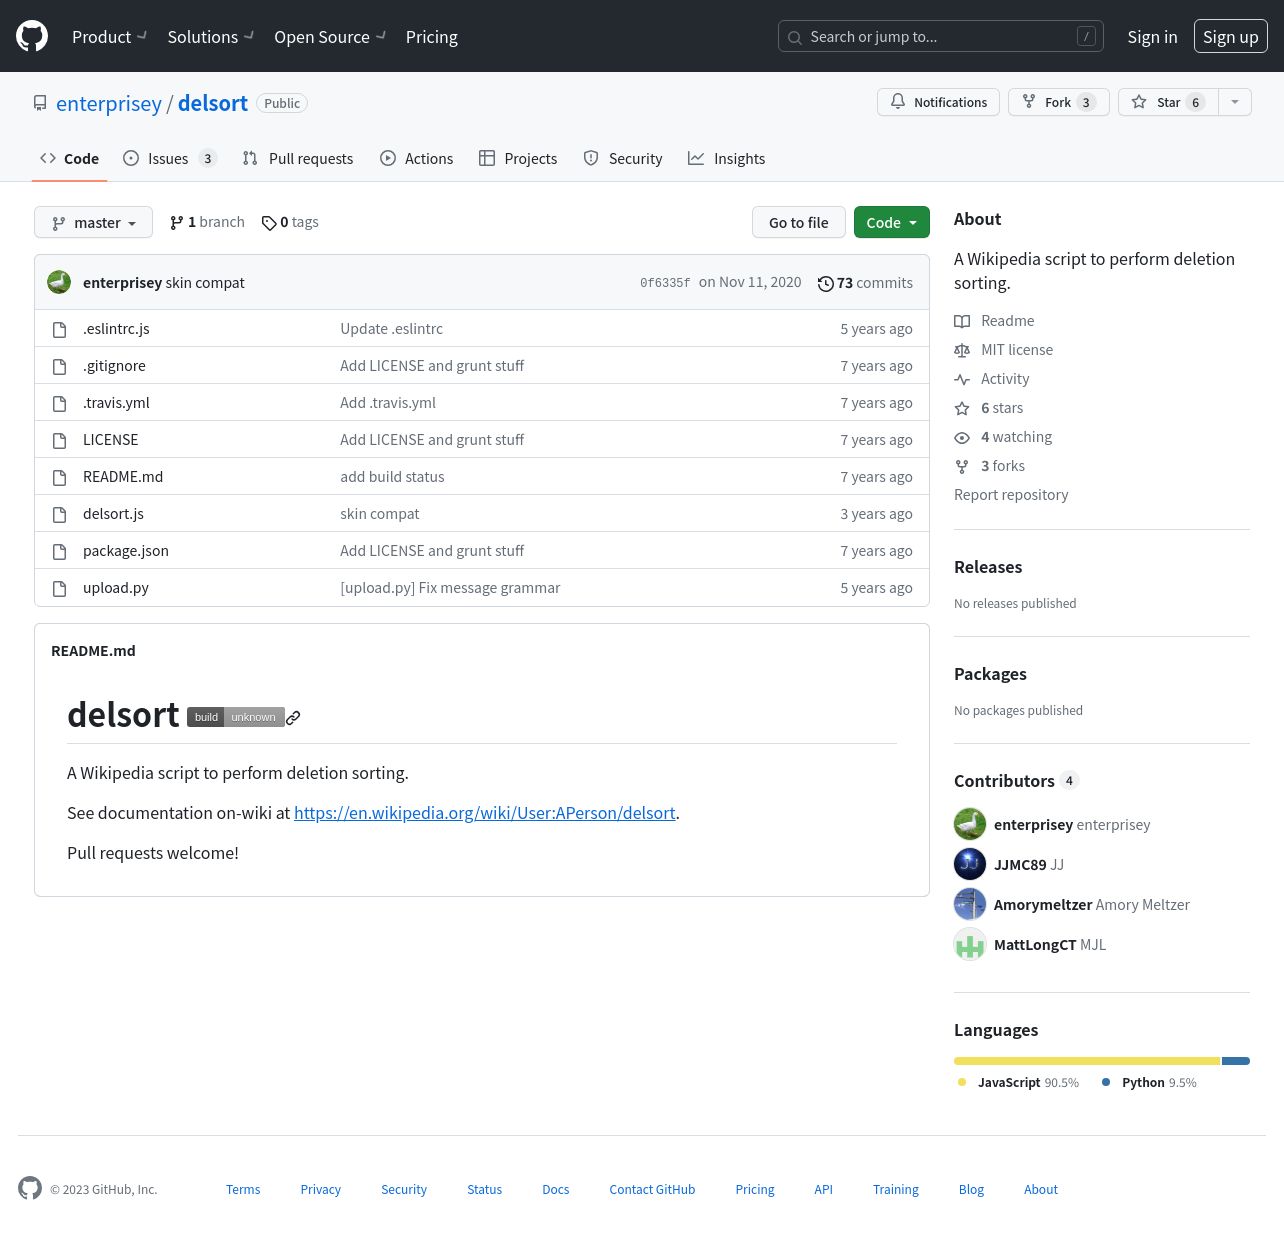Expand the Solutions menu
The height and width of the screenshot is (1251, 1284).
tap(210, 37)
